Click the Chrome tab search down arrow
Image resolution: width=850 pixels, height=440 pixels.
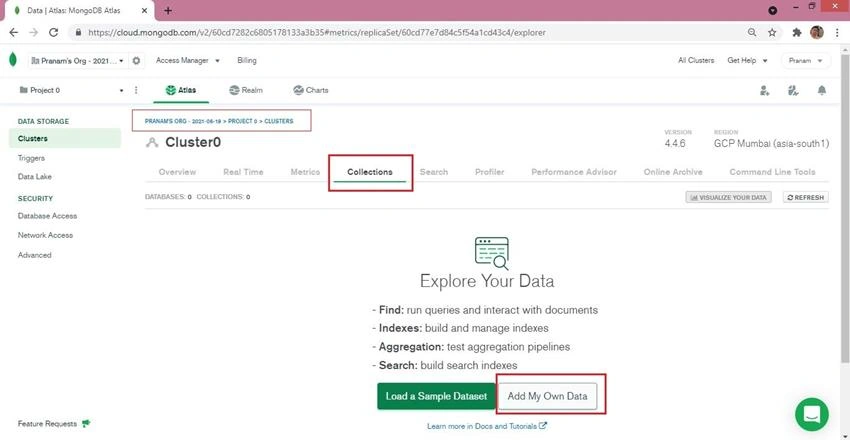pos(772,11)
